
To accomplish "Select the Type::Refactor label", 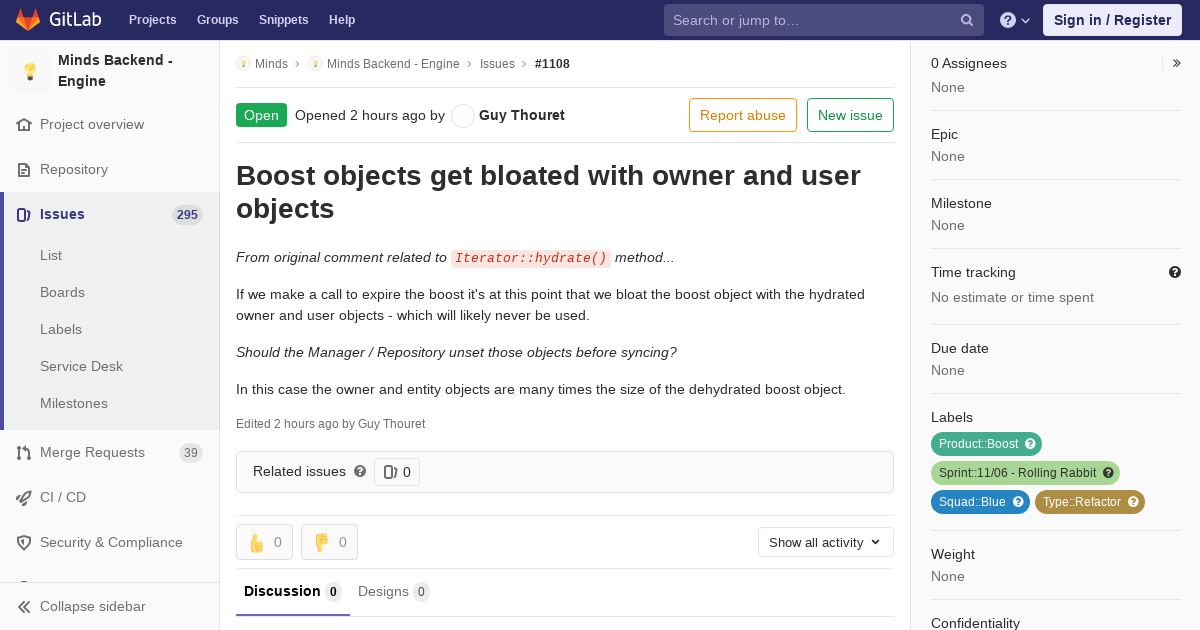I will pos(1081,502).
